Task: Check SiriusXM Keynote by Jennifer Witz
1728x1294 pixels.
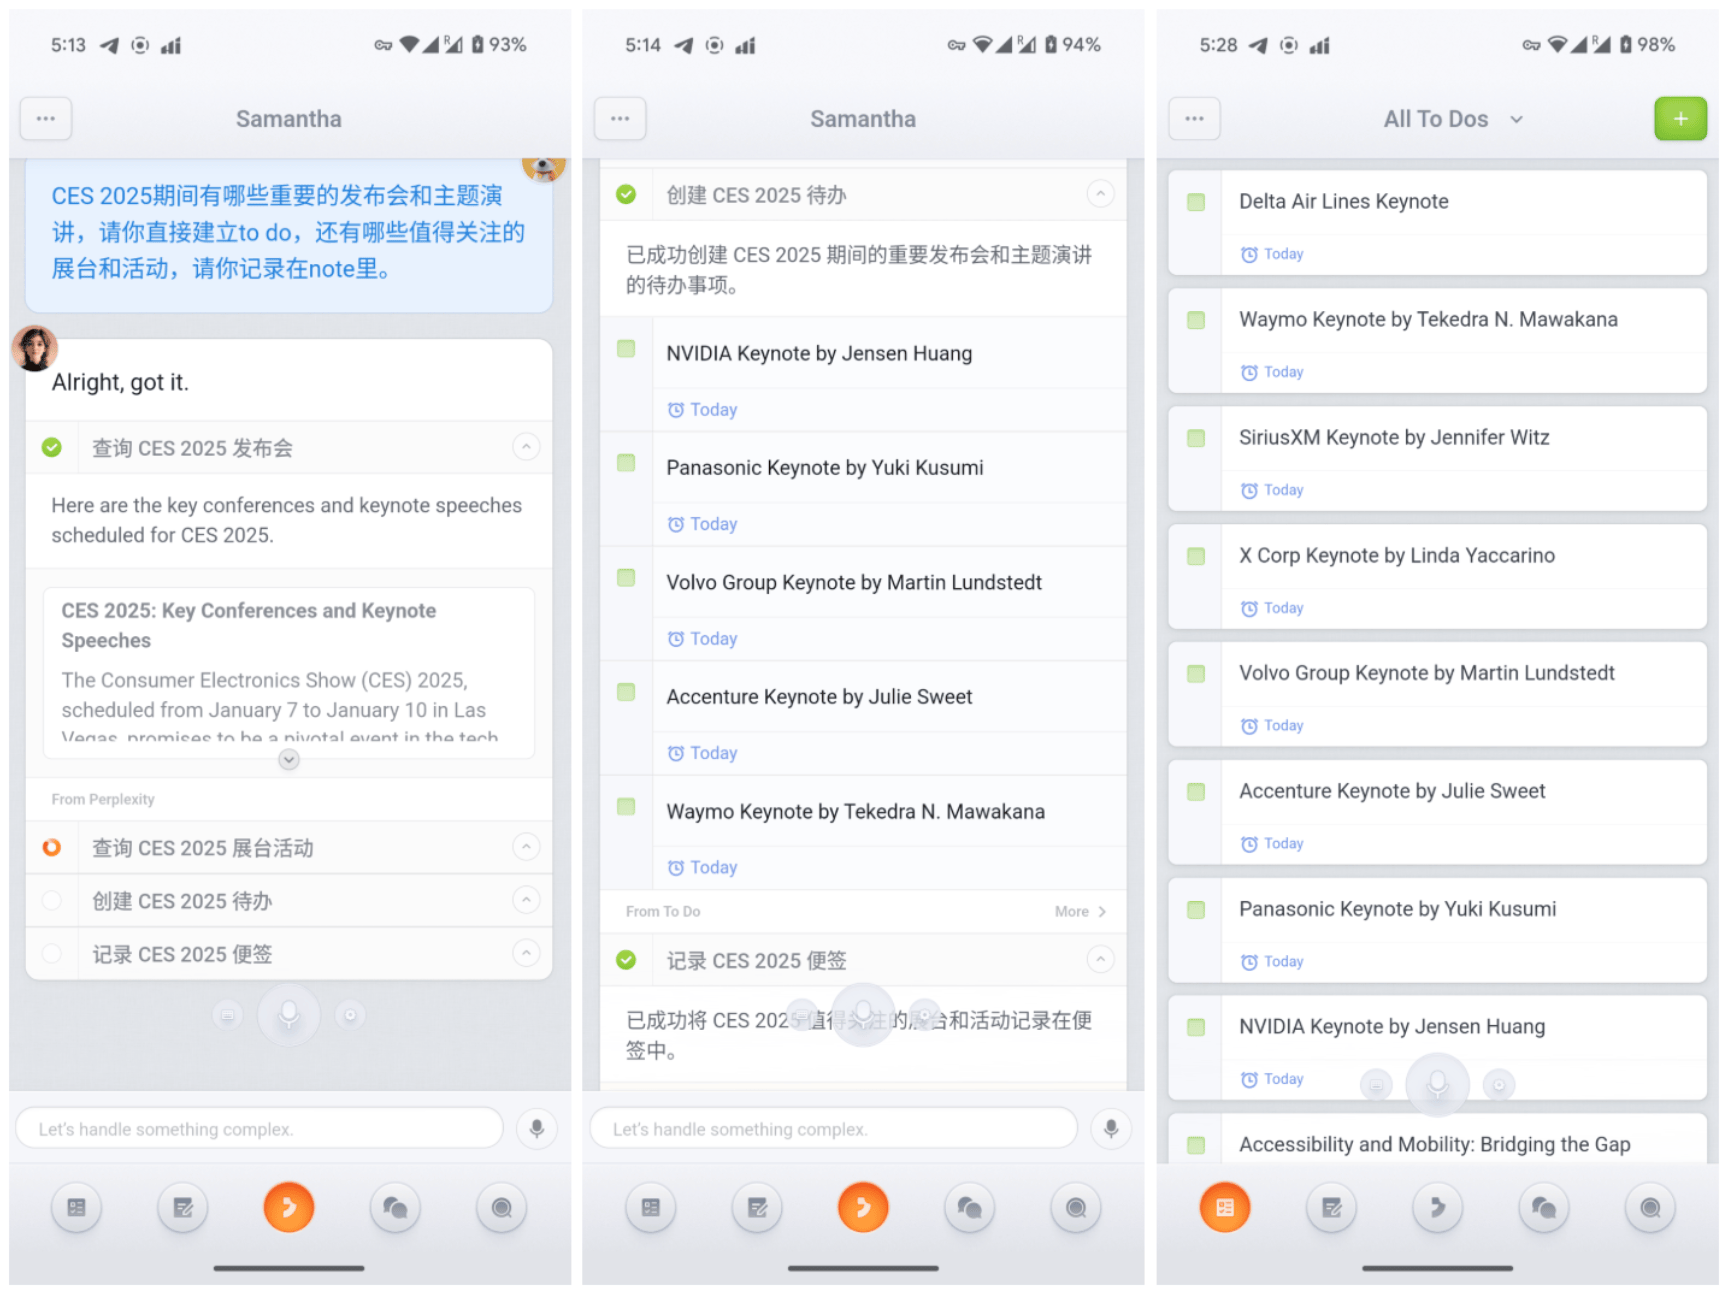Action: point(1196,438)
